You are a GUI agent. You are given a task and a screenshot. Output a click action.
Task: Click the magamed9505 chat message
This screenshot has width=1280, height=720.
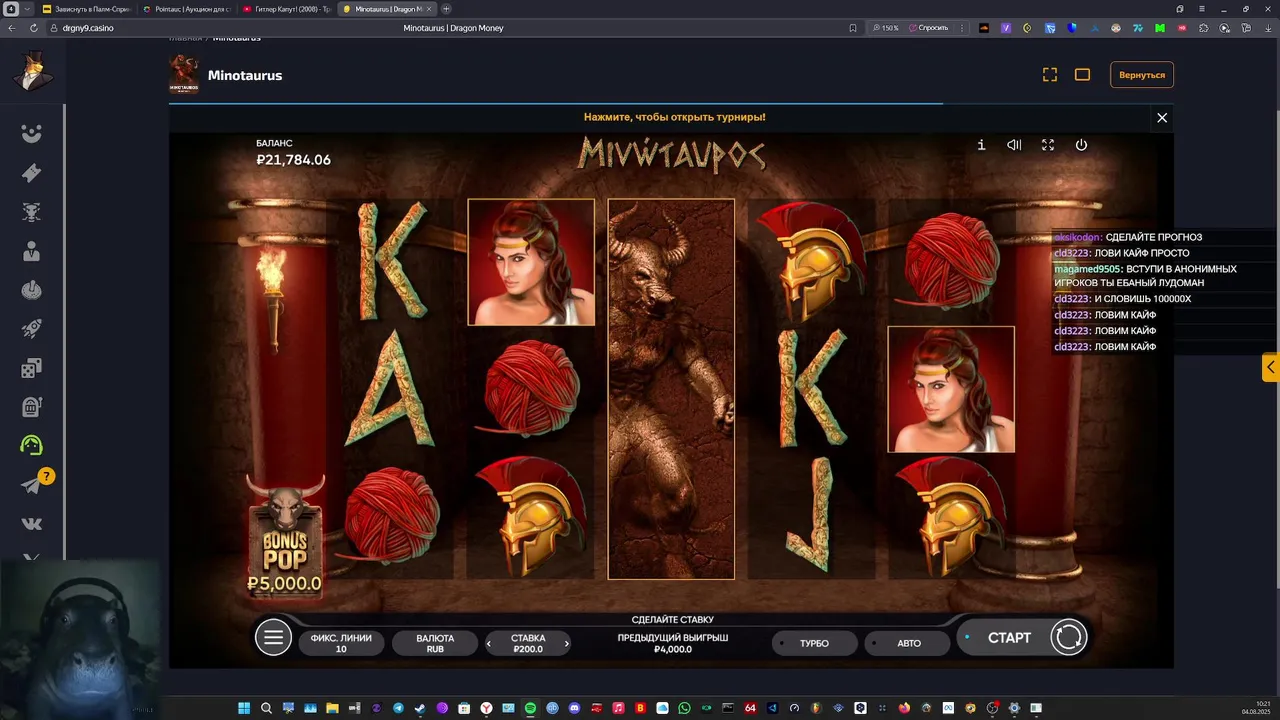[x=1146, y=276]
